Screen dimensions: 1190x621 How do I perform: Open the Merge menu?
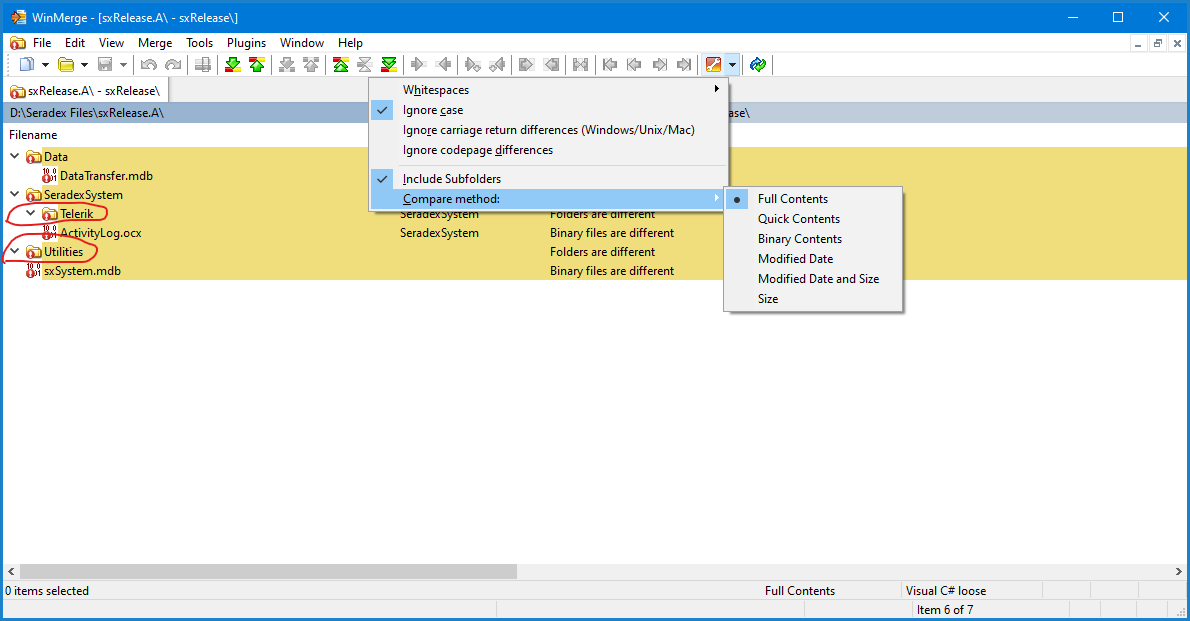click(x=155, y=43)
